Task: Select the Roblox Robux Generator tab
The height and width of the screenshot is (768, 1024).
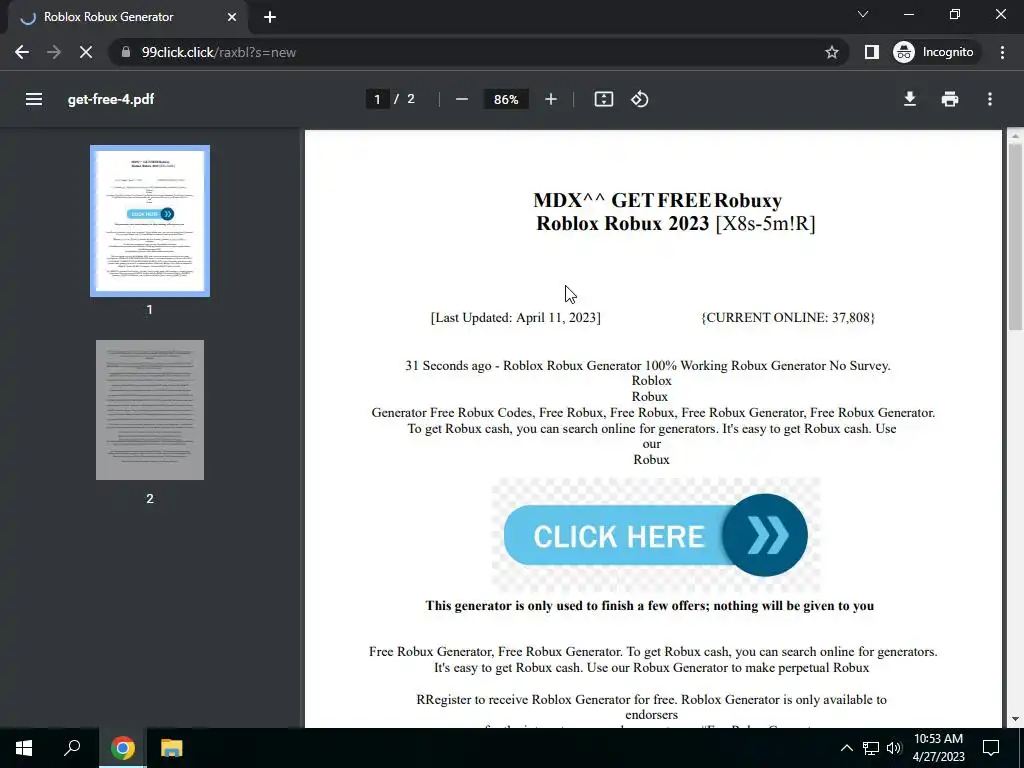Action: (x=127, y=17)
